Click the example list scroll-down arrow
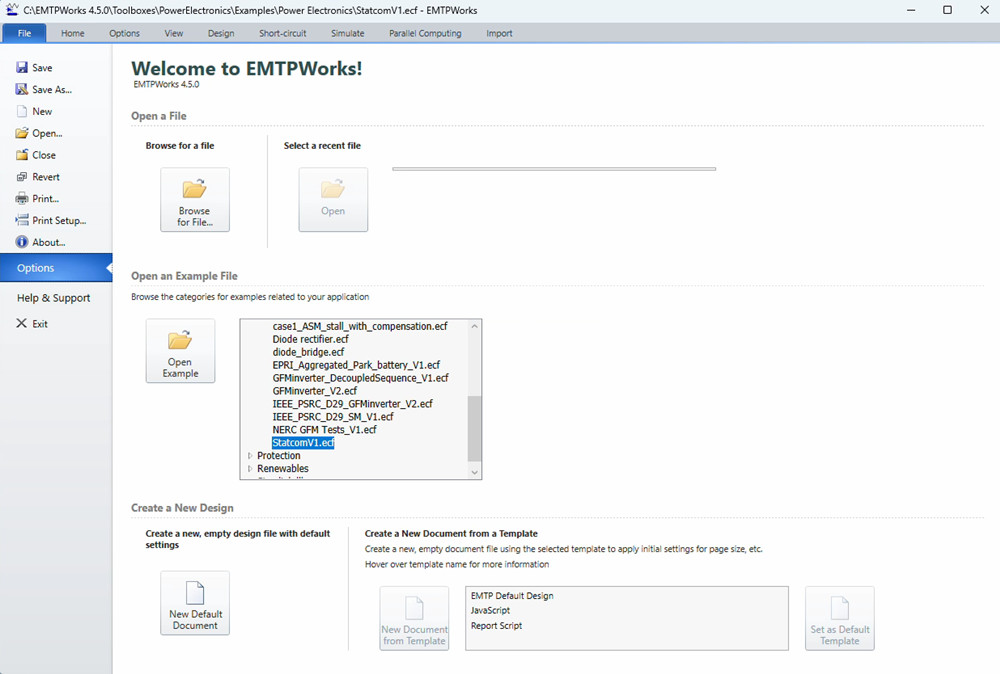Viewport: 1000px width, 674px height. [474, 472]
